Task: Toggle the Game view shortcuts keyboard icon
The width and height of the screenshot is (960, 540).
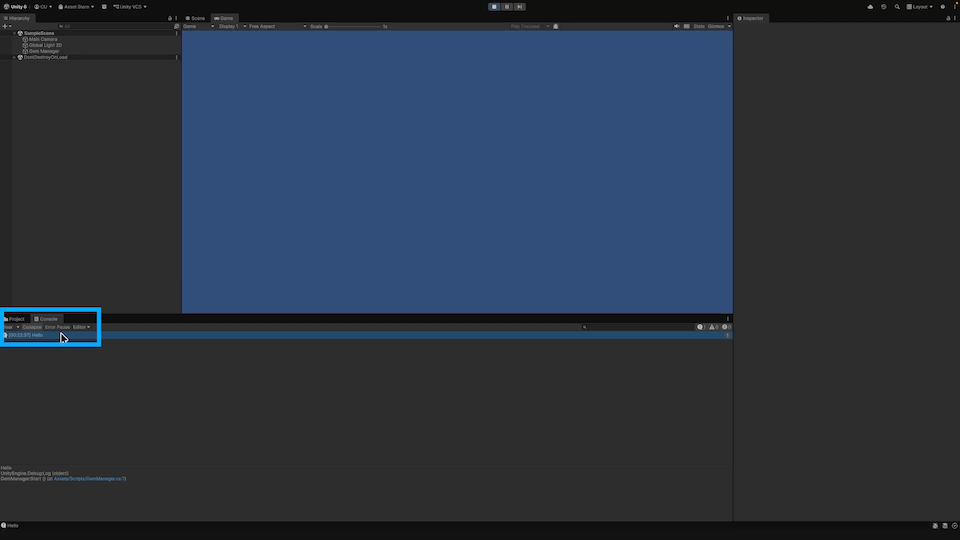Action: click(686, 26)
